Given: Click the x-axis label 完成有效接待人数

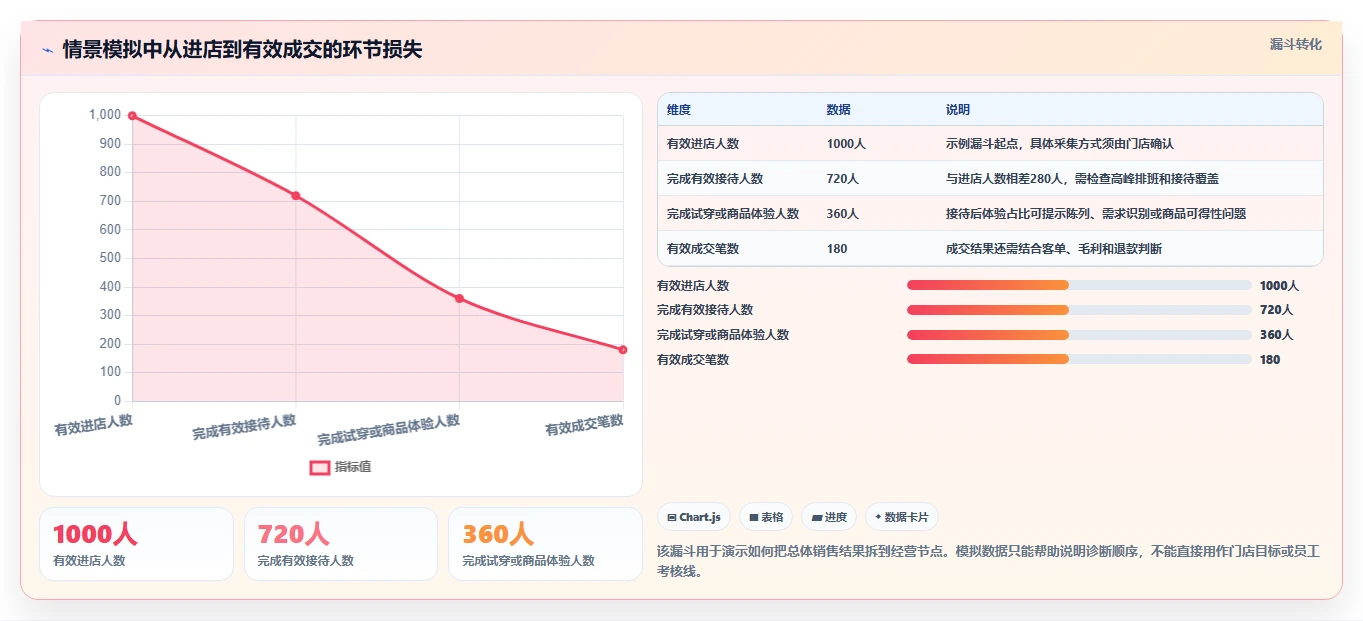Looking at the screenshot, I should click(244, 427).
